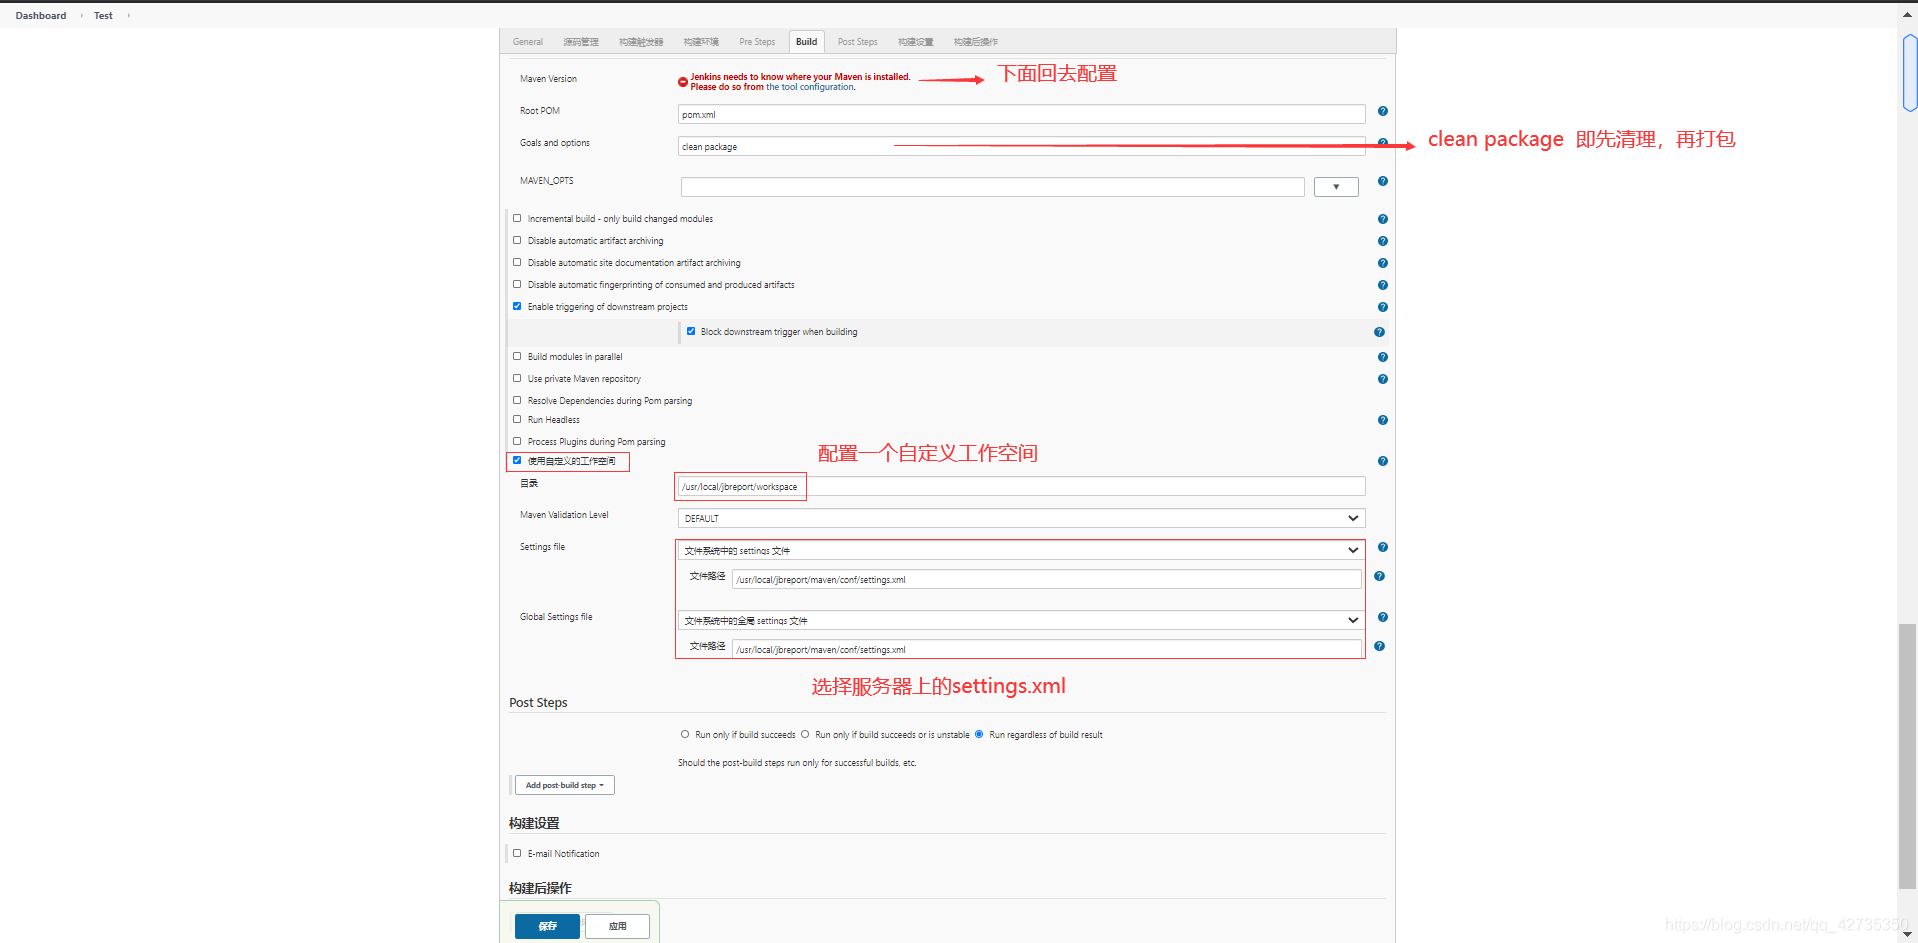The width and height of the screenshot is (1918, 943).
Task: Show help for Disable automatic fingerprinting option
Action: click(x=1382, y=285)
